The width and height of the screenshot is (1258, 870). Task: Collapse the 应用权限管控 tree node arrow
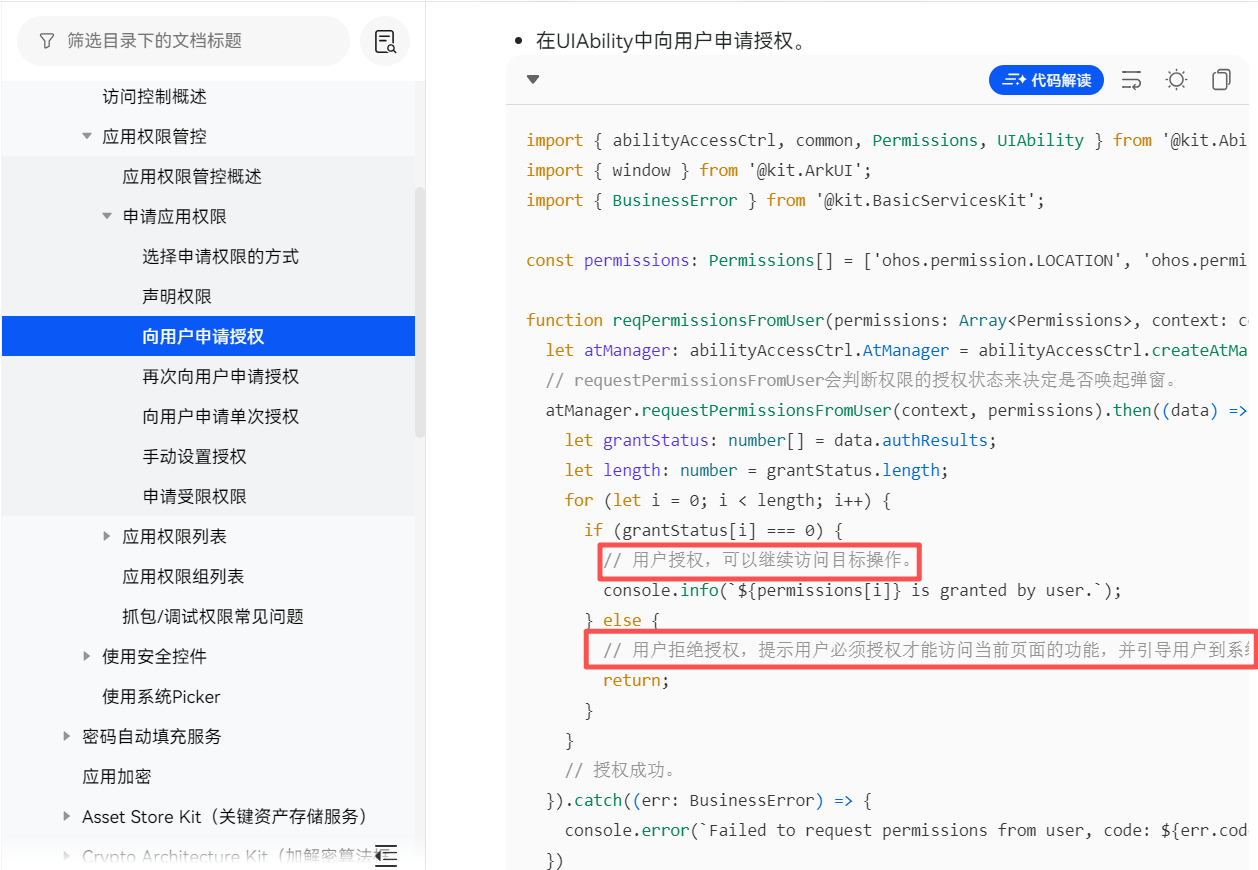pyautogui.click(x=87, y=136)
